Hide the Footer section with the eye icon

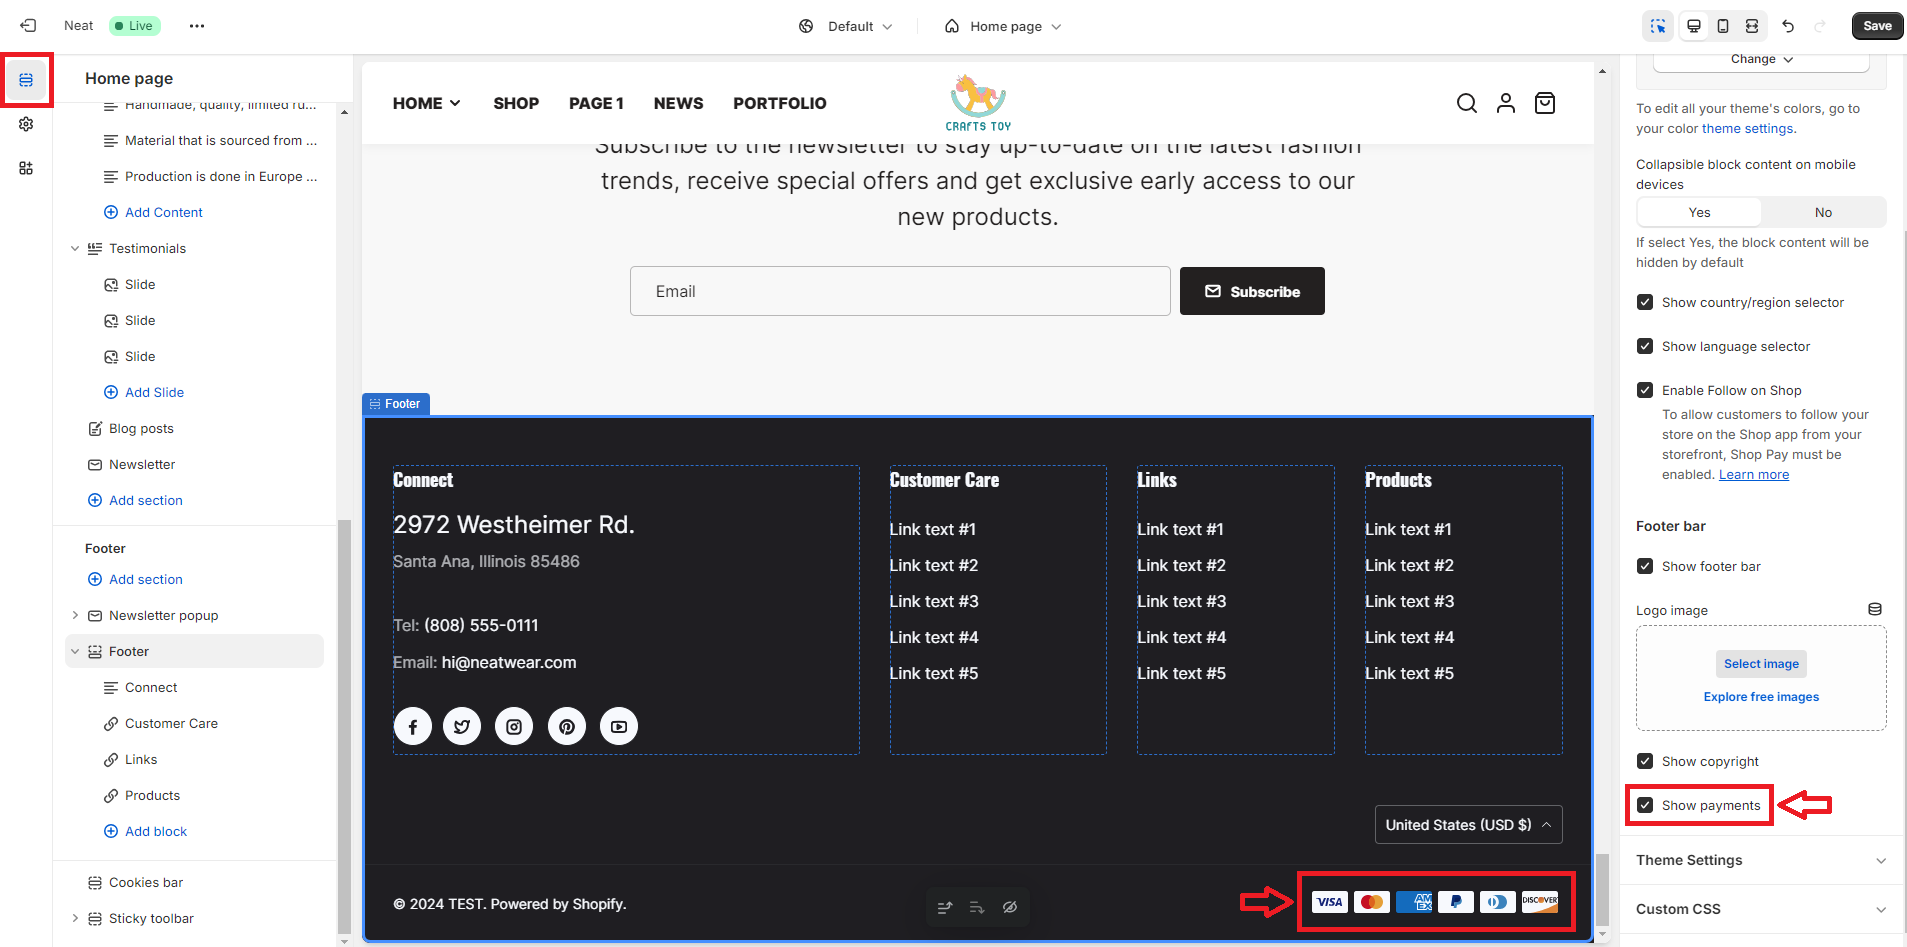[x=1009, y=907]
